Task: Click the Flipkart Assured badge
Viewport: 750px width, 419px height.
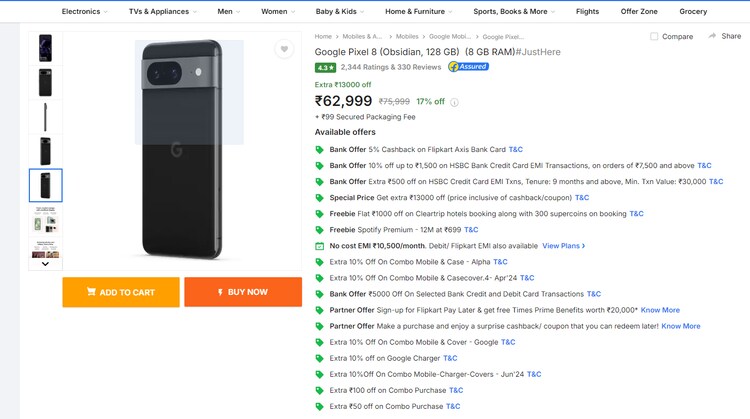Action: coord(468,67)
